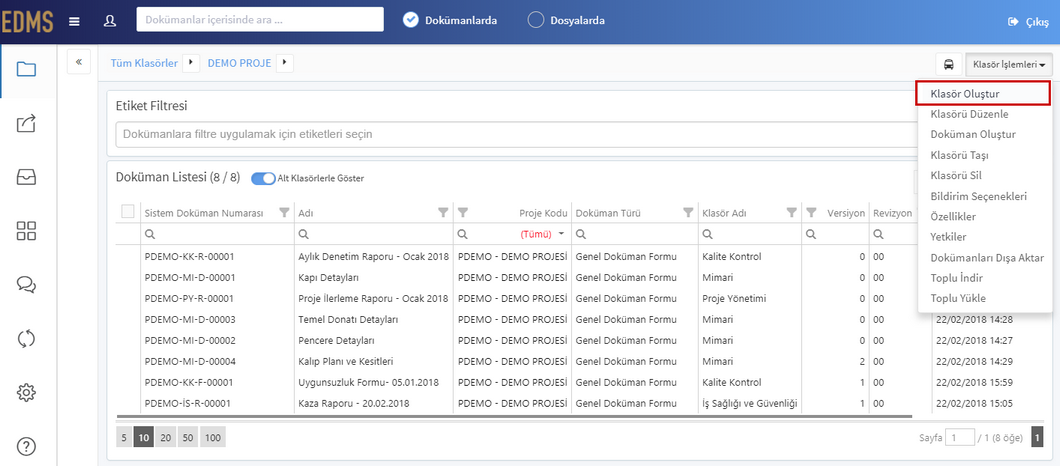Open the folders section in sidebar
1060x466 pixels.
coord(26,69)
